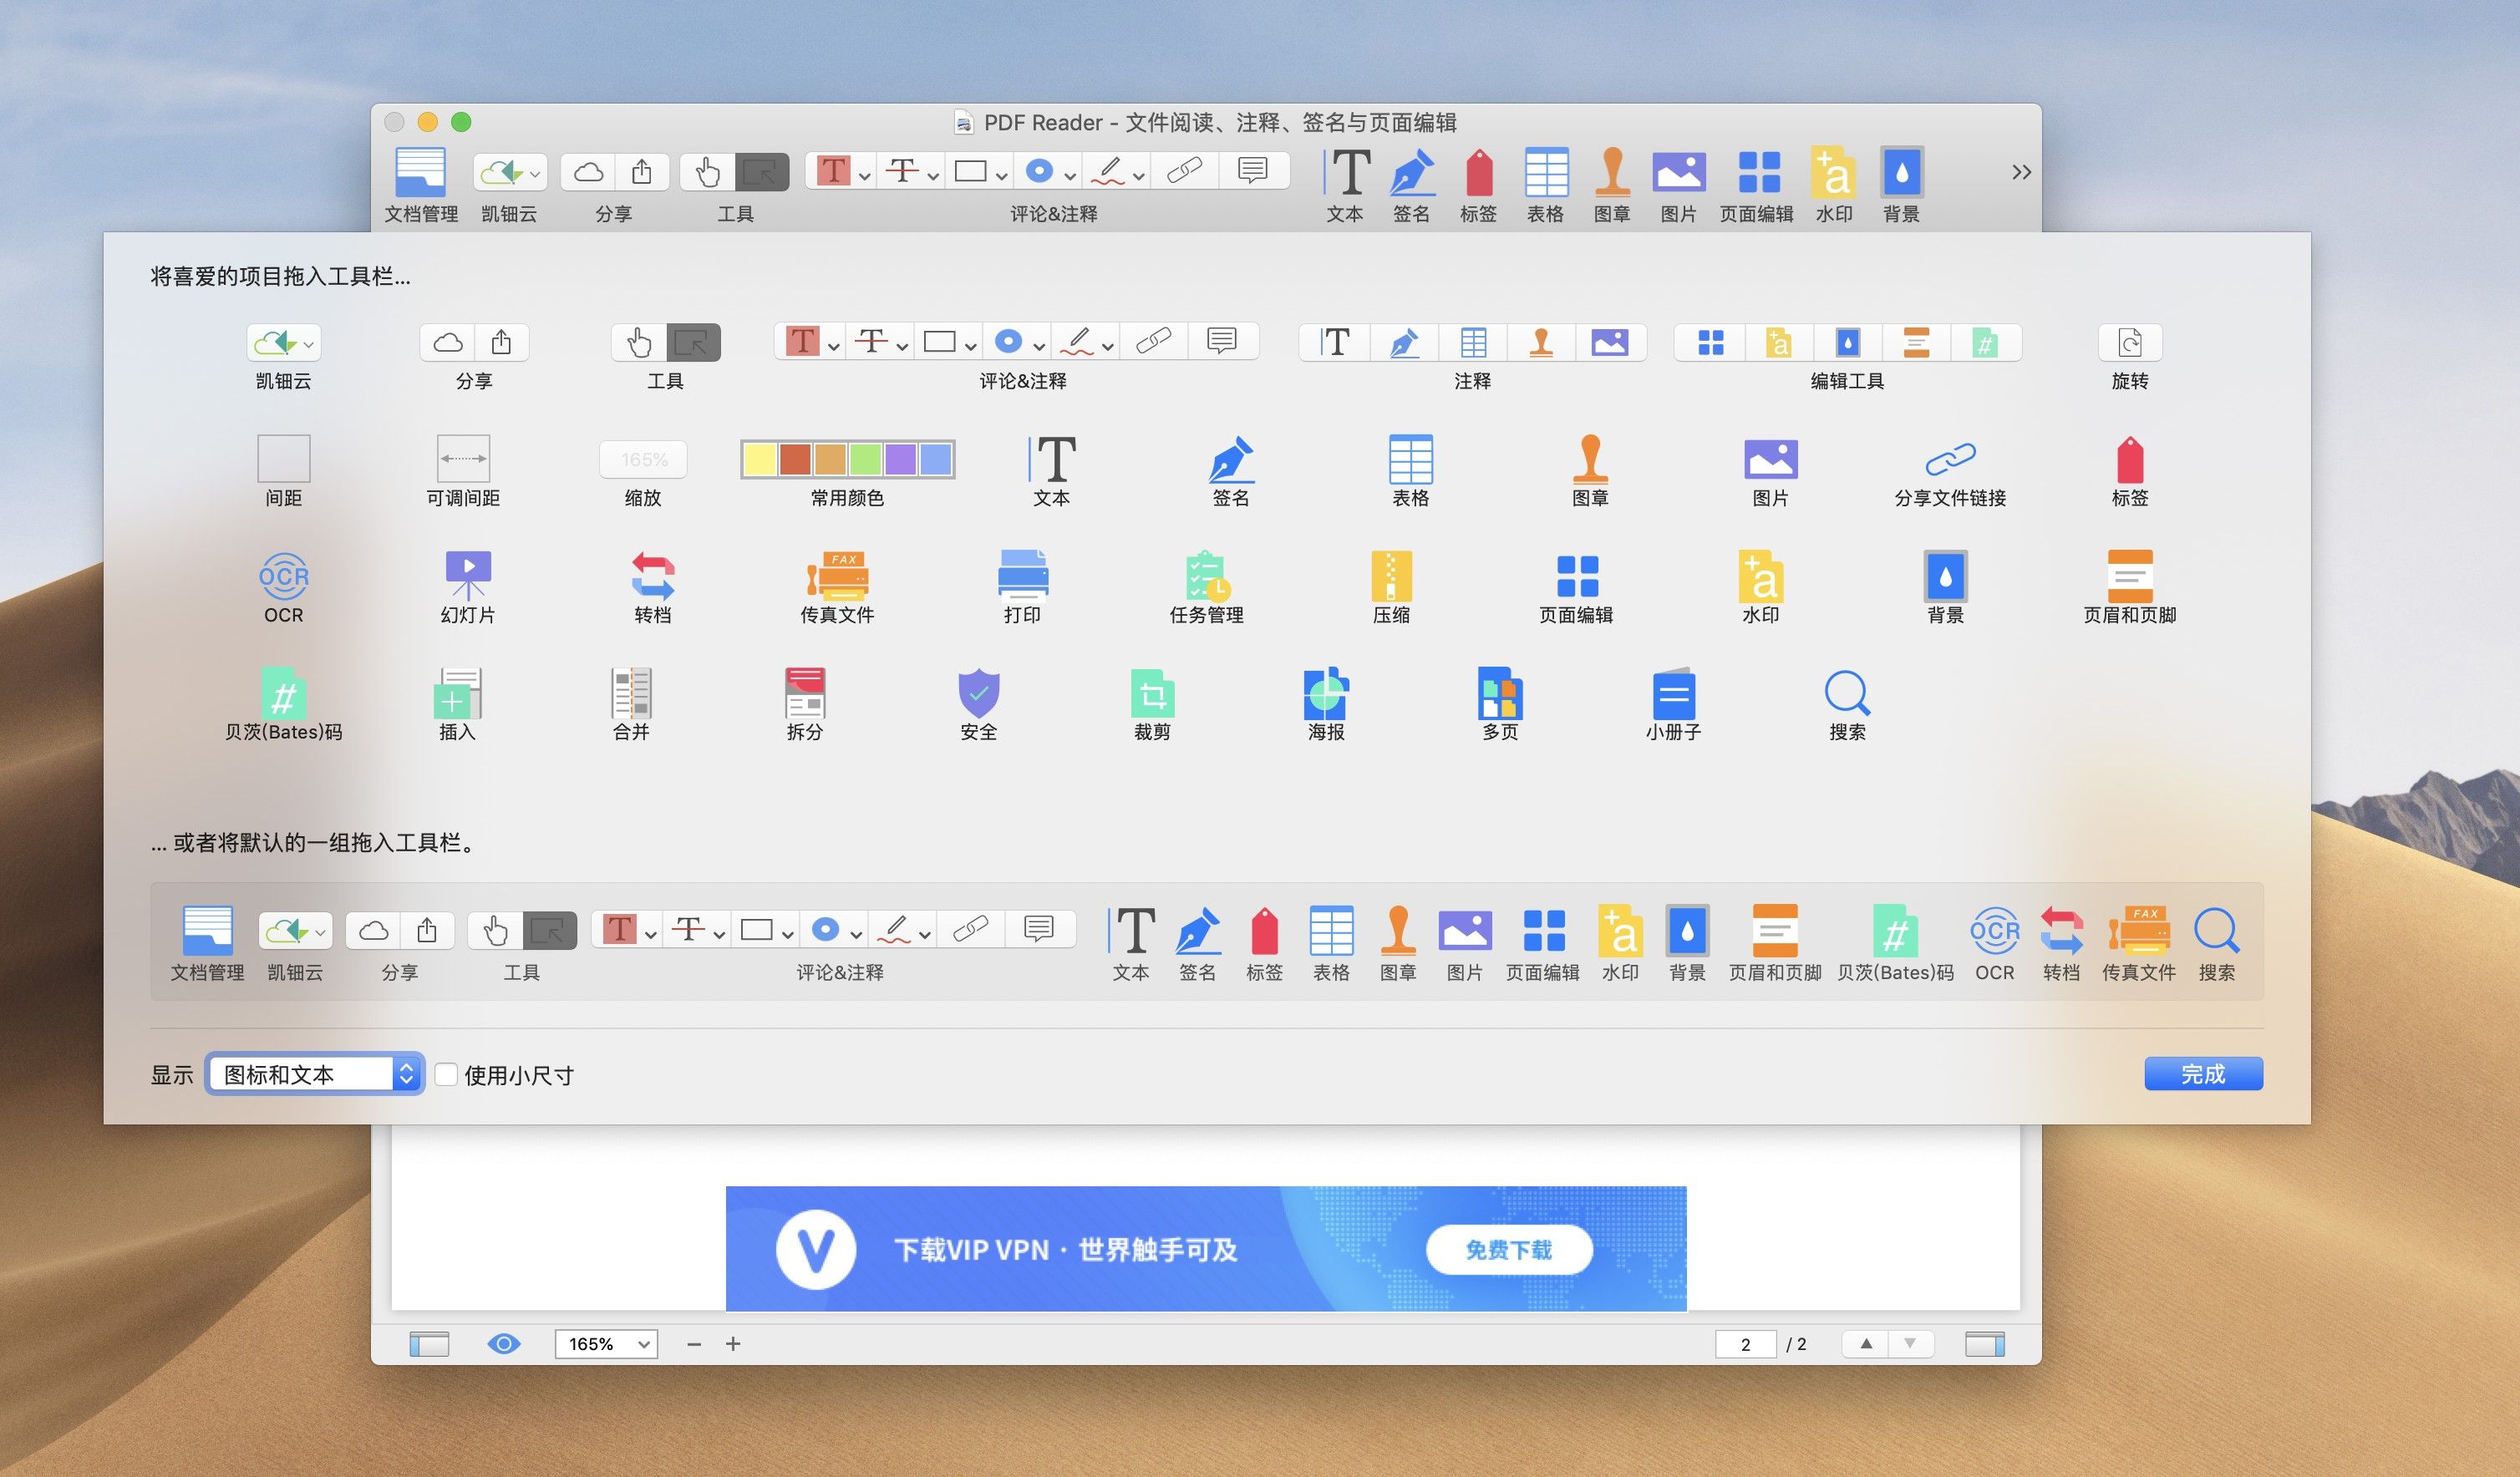Select the 幻灯片 slideshow icon
The height and width of the screenshot is (1477, 2520).
468,576
